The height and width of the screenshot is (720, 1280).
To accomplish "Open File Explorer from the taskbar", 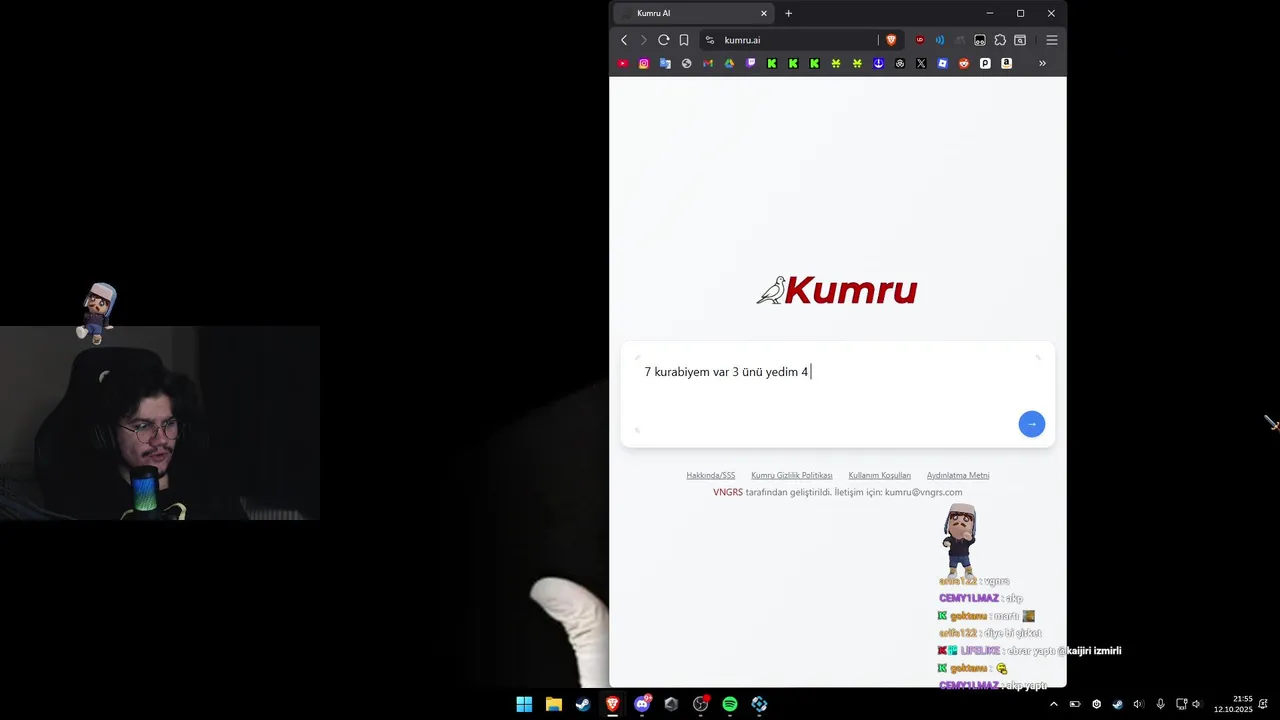I will coord(554,704).
